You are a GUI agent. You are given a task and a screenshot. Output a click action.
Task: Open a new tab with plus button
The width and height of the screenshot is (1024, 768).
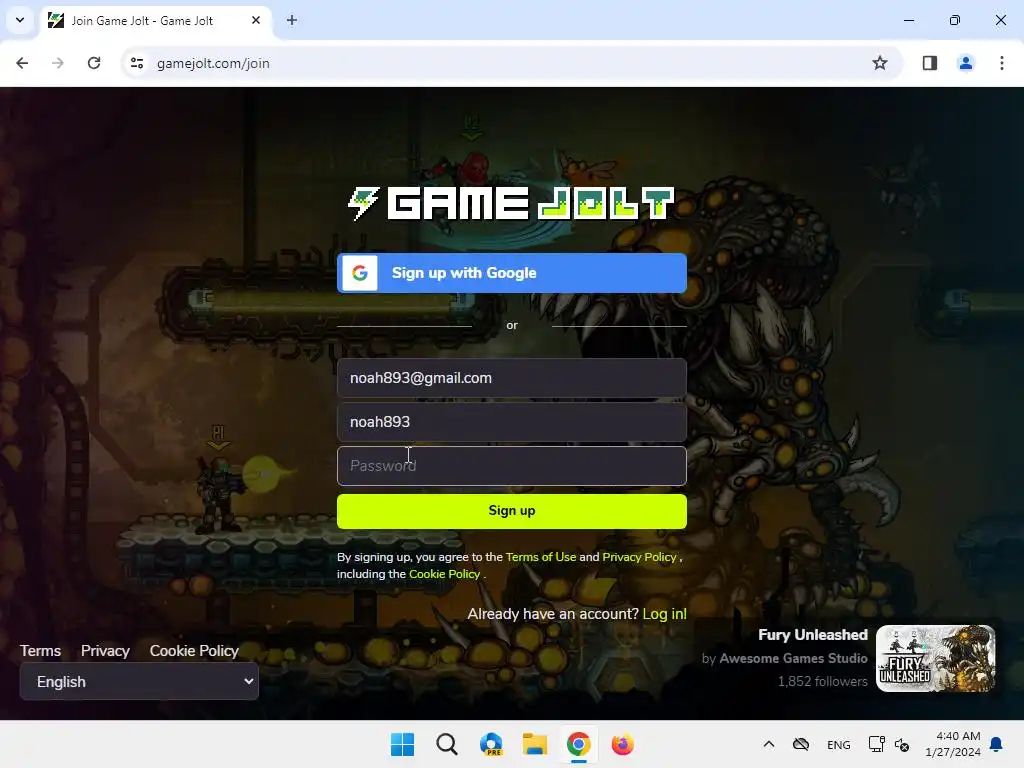[292, 20]
